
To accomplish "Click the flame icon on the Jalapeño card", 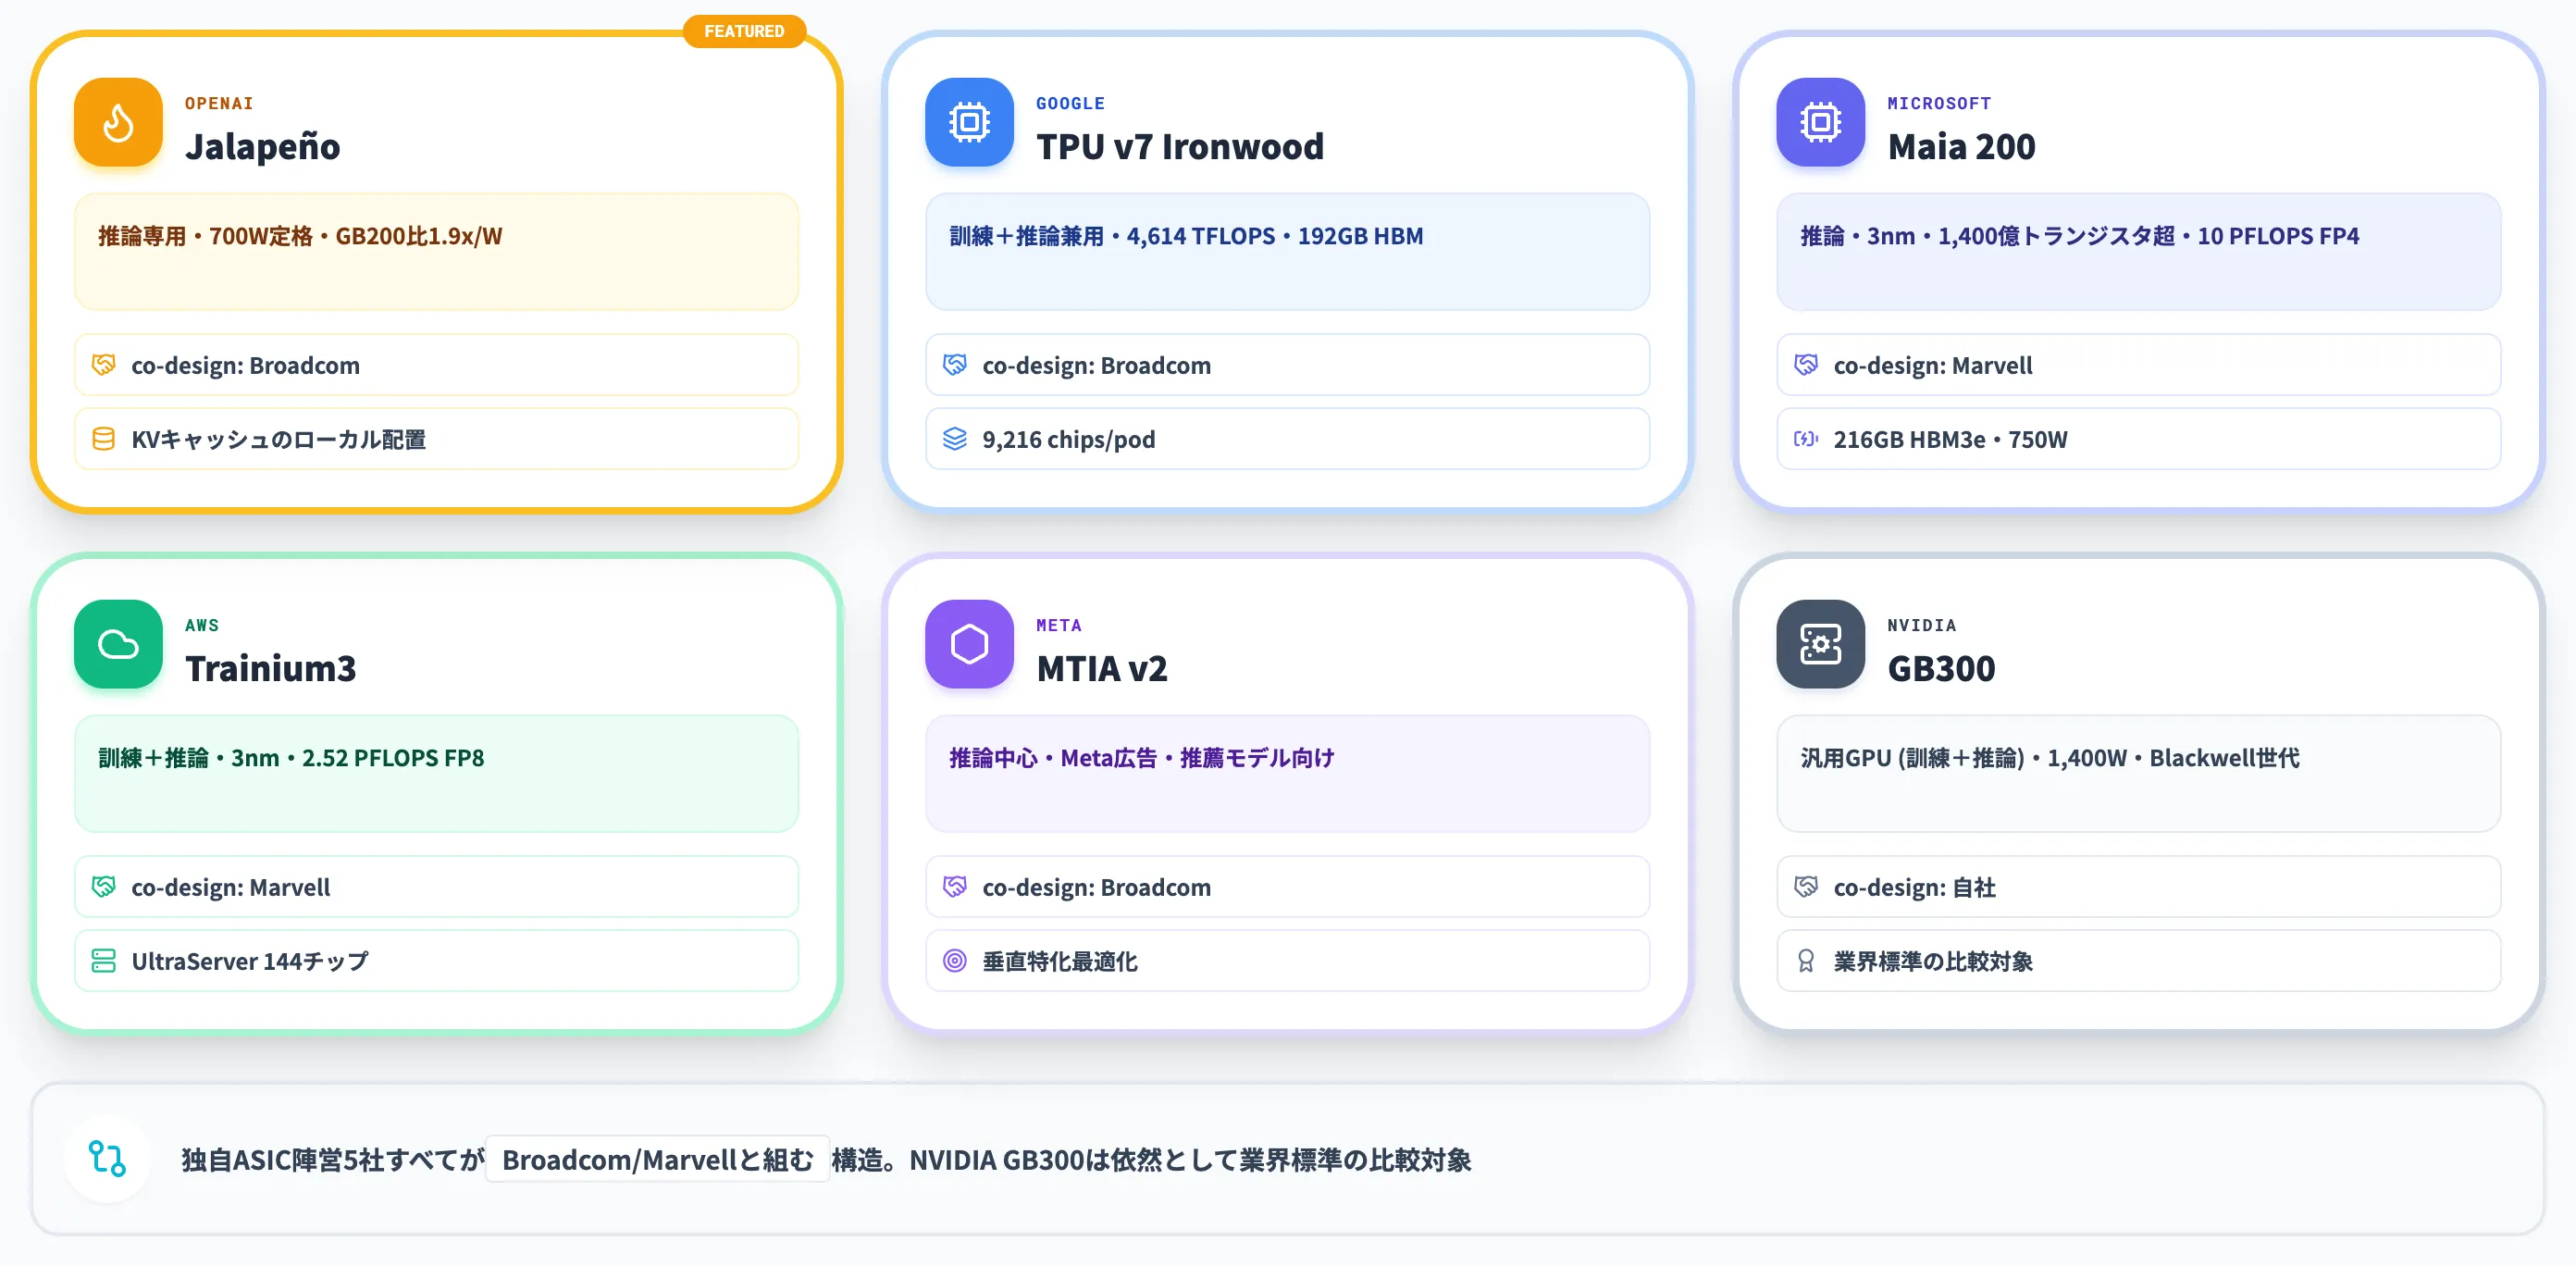I will pos(118,122).
